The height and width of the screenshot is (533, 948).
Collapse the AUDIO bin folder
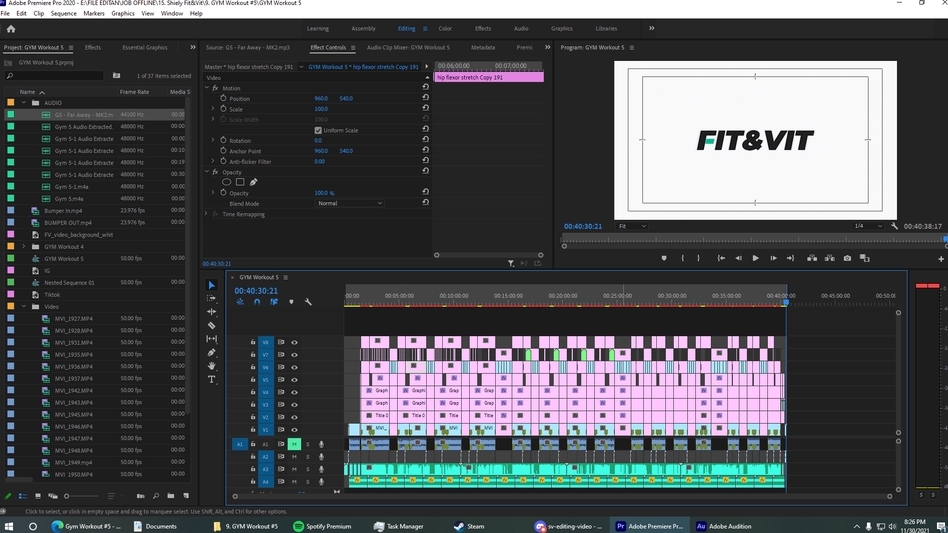click(x=24, y=103)
